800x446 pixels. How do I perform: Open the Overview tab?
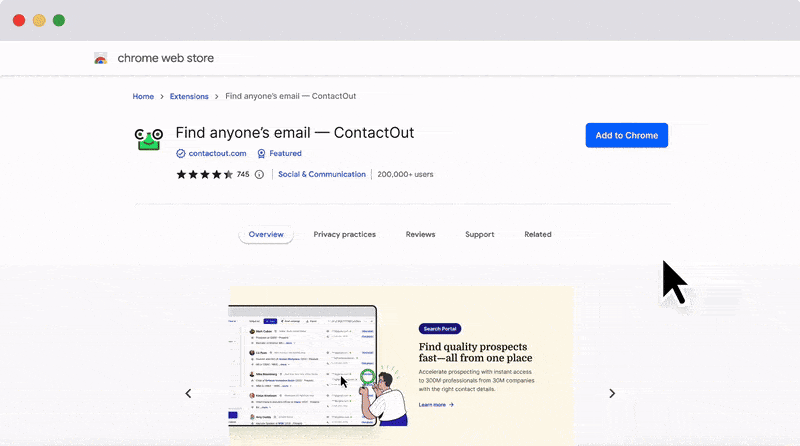pyautogui.click(x=266, y=234)
